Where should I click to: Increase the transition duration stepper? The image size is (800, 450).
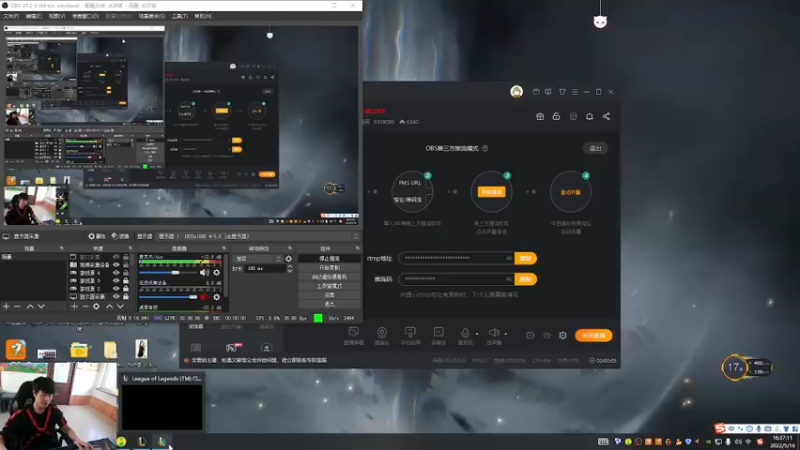pyautogui.click(x=290, y=266)
